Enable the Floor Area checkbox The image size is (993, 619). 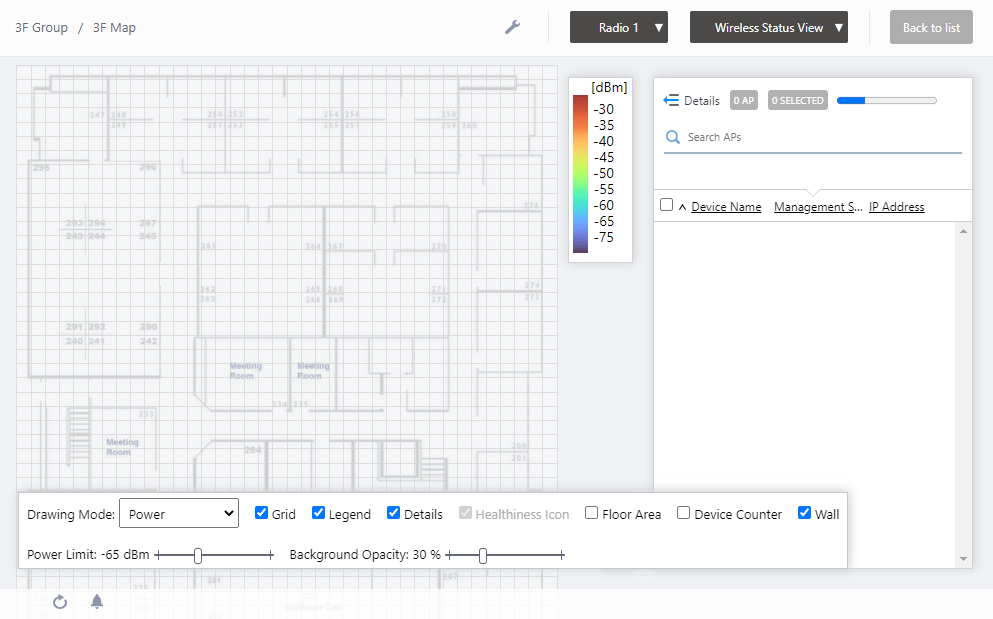click(x=592, y=514)
